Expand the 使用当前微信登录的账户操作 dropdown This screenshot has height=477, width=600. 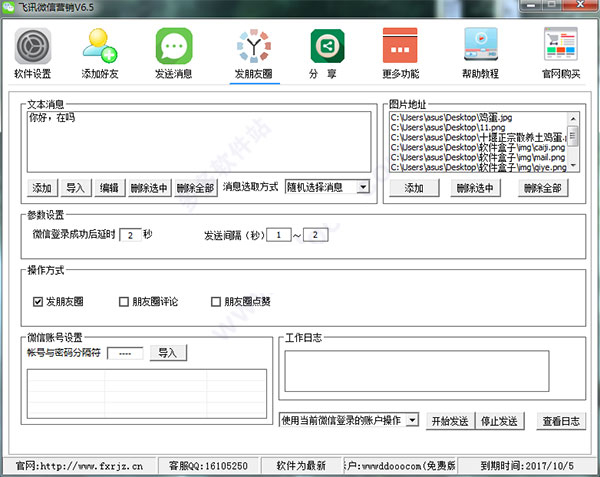(x=412, y=420)
